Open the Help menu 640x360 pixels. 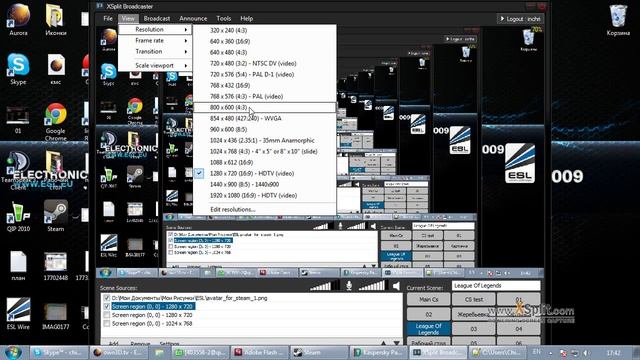point(247,18)
